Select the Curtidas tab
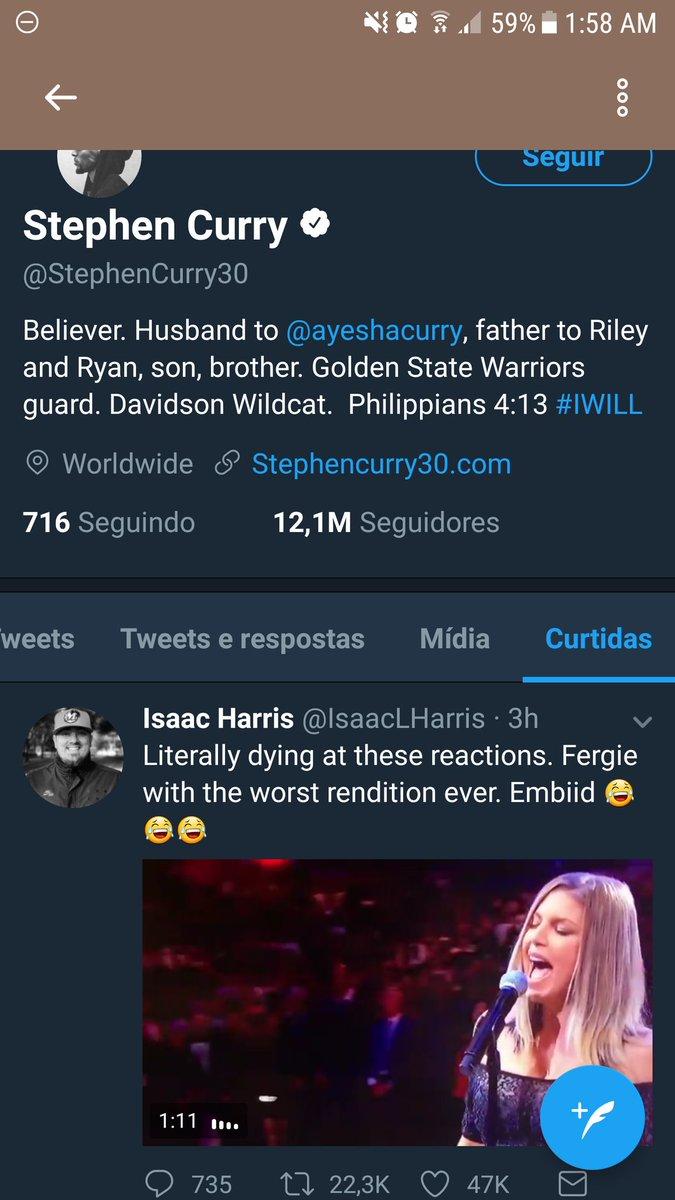Viewport: 675px width, 1200px height. (598, 639)
